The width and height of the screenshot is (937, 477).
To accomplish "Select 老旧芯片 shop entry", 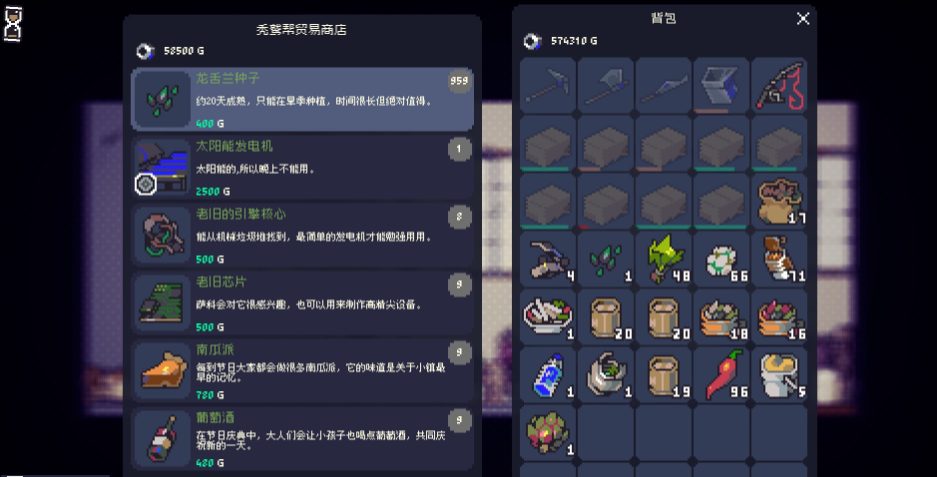I will coord(302,303).
